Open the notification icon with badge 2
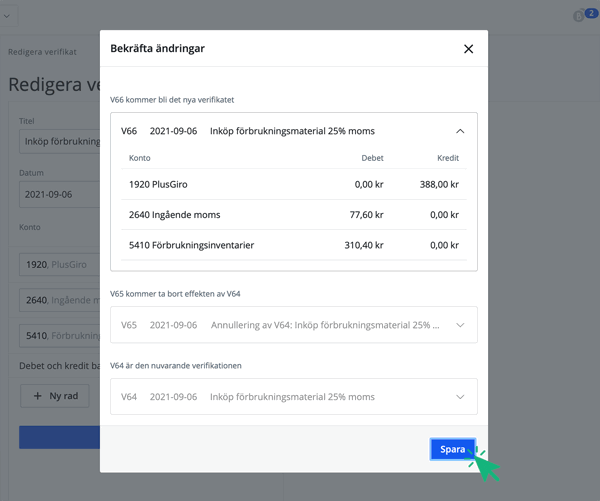This screenshot has width=600, height=501. (582, 15)
